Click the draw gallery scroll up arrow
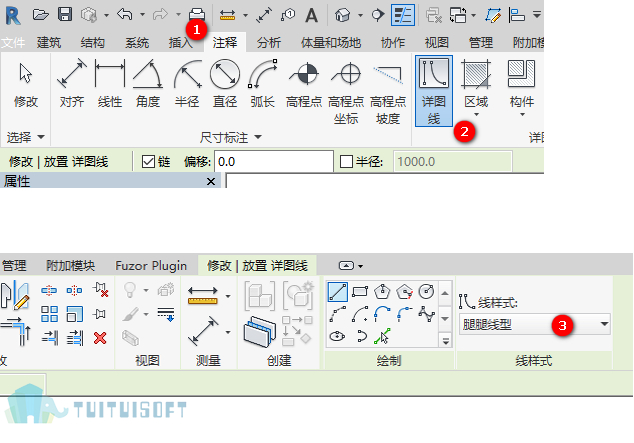 point(445,293)
